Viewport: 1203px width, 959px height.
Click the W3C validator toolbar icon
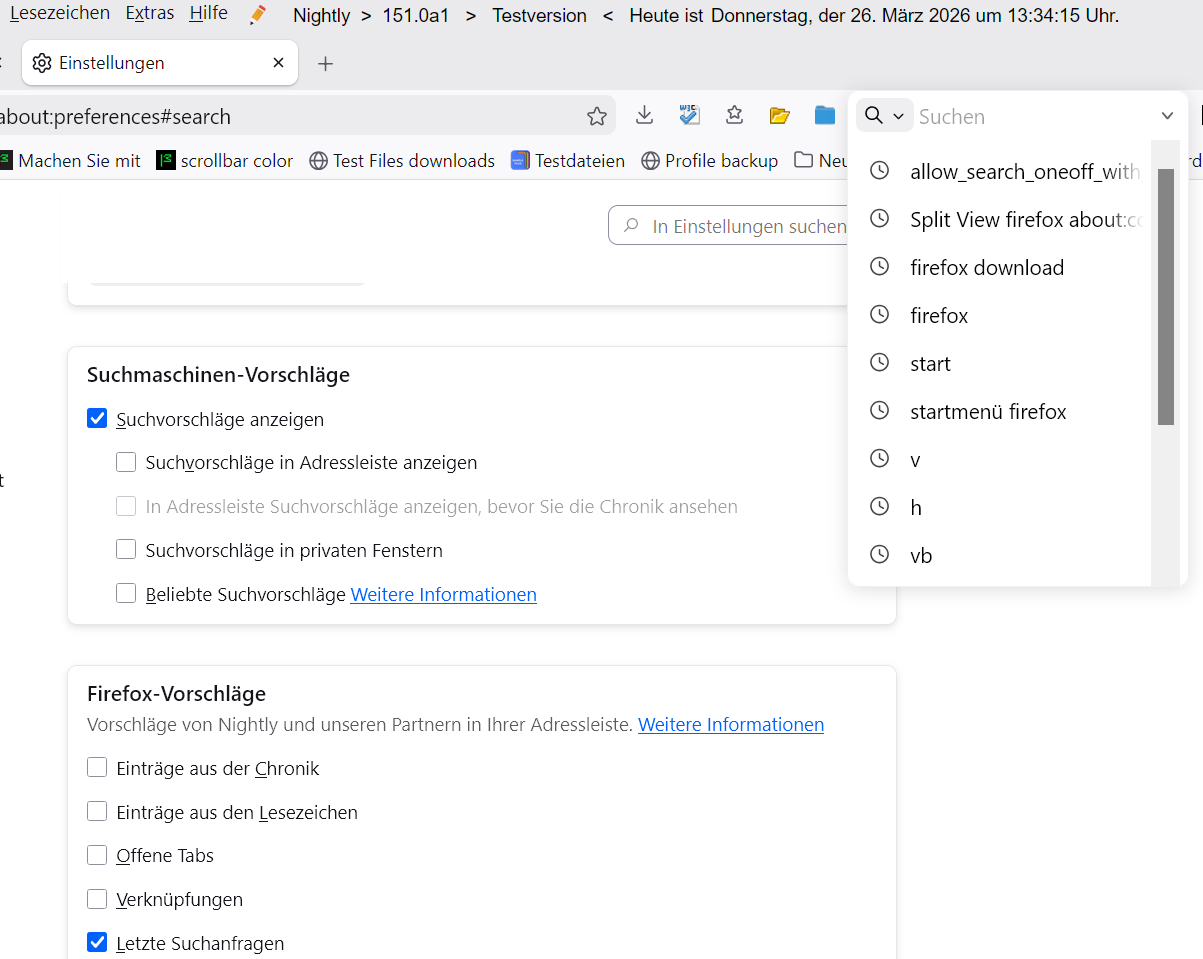[689, 115]
